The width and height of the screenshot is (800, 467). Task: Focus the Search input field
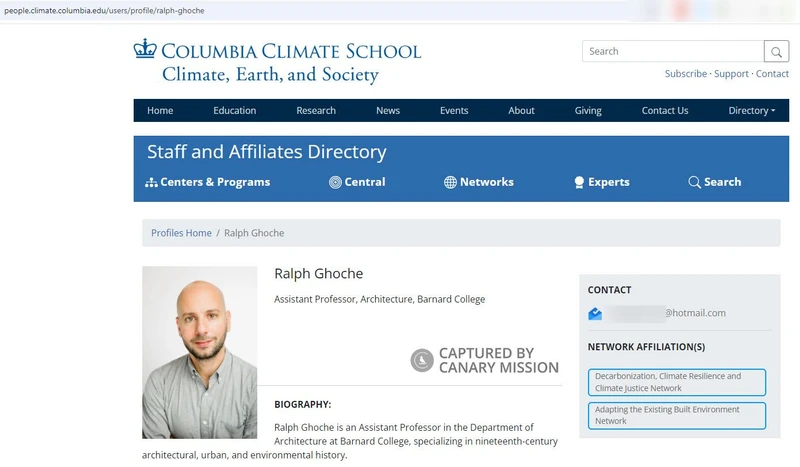(x=673, y=52)
